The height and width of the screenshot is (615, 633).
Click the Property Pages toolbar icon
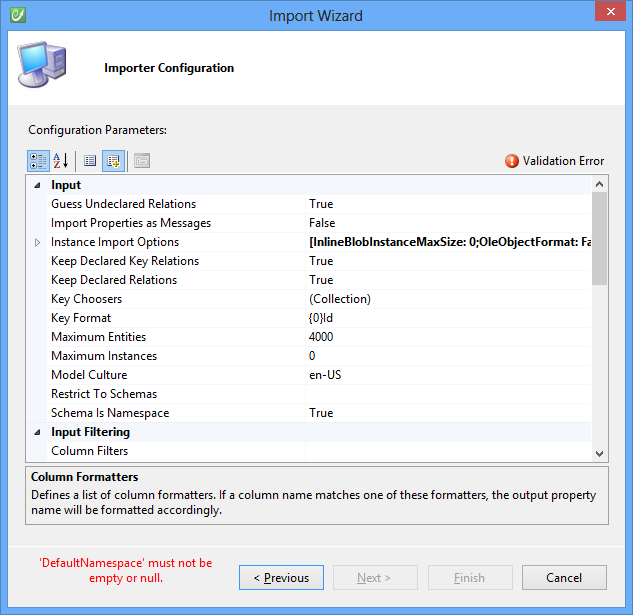(x=142, y=161)
